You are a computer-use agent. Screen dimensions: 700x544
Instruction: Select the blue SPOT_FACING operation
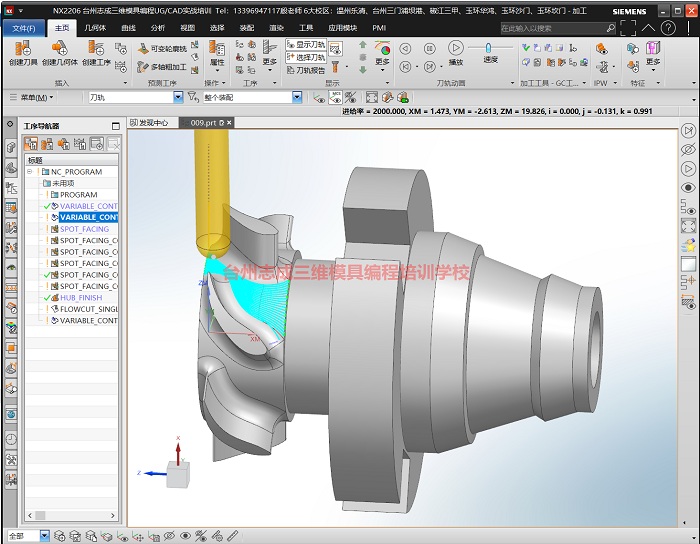(x=84, y=229)
